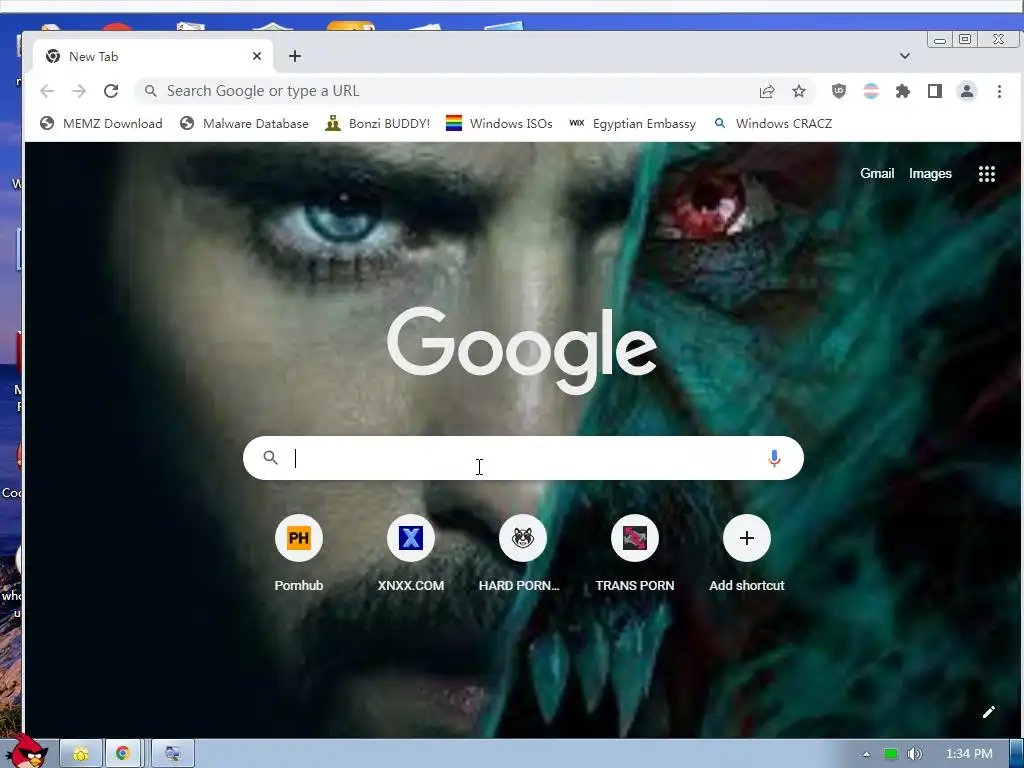The width and height of the screenshot is (1024, 768).
Task: Click inside the Google search box
Action: tap(522, 458)
